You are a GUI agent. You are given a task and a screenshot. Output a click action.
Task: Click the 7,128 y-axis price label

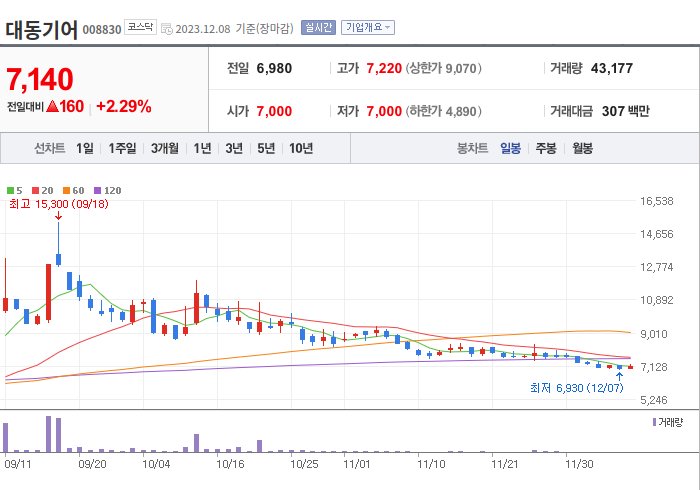click(x=654, y=367)
